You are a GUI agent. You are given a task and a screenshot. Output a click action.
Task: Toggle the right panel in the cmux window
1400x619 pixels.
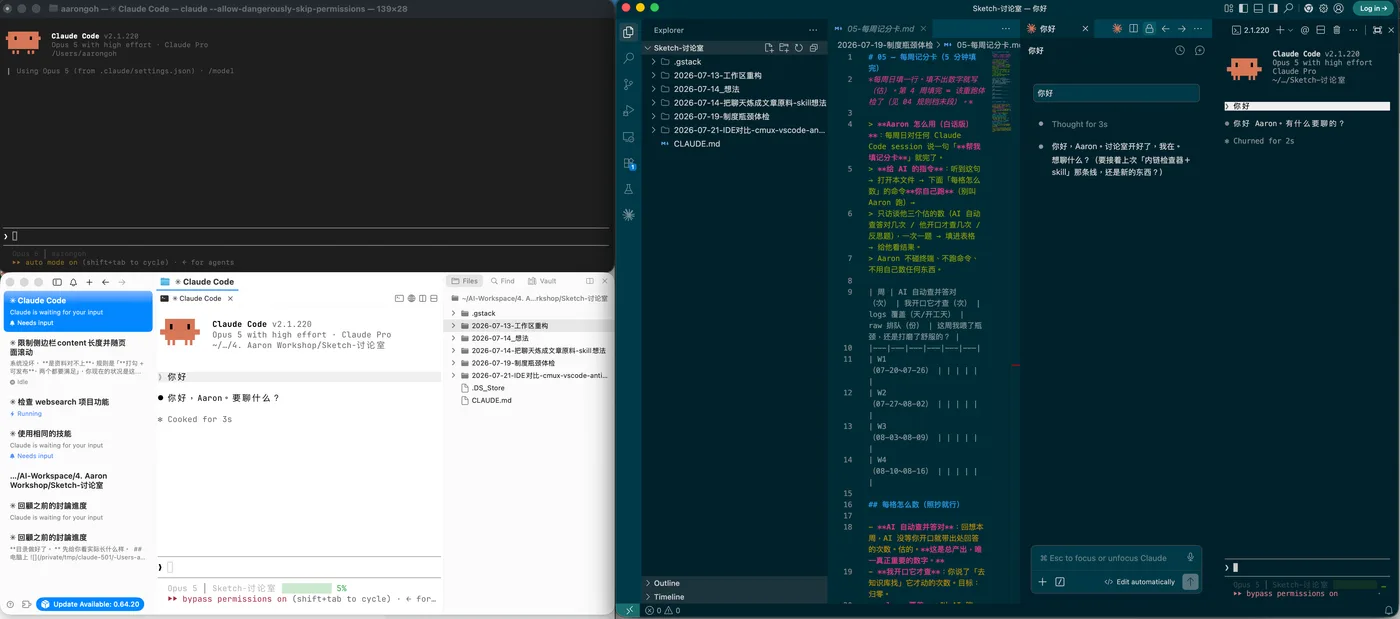click(x=589, y=281)
